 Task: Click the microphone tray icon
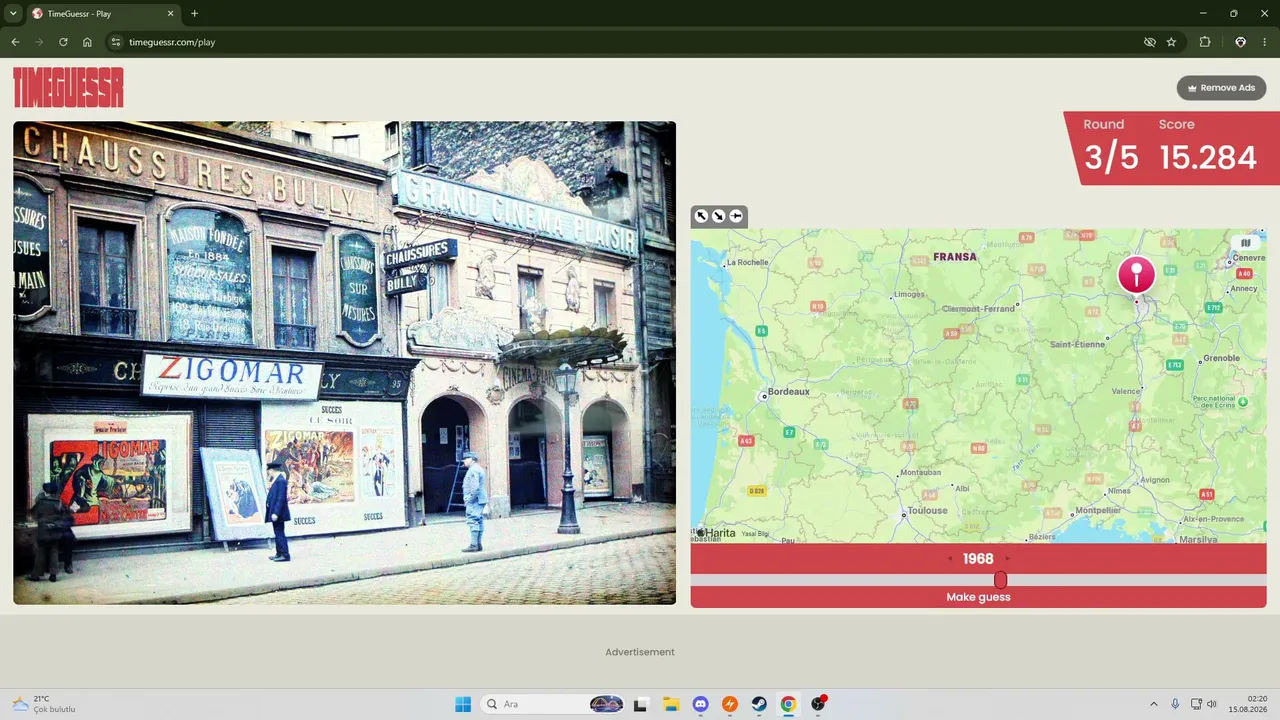(x=1175, y=704)
